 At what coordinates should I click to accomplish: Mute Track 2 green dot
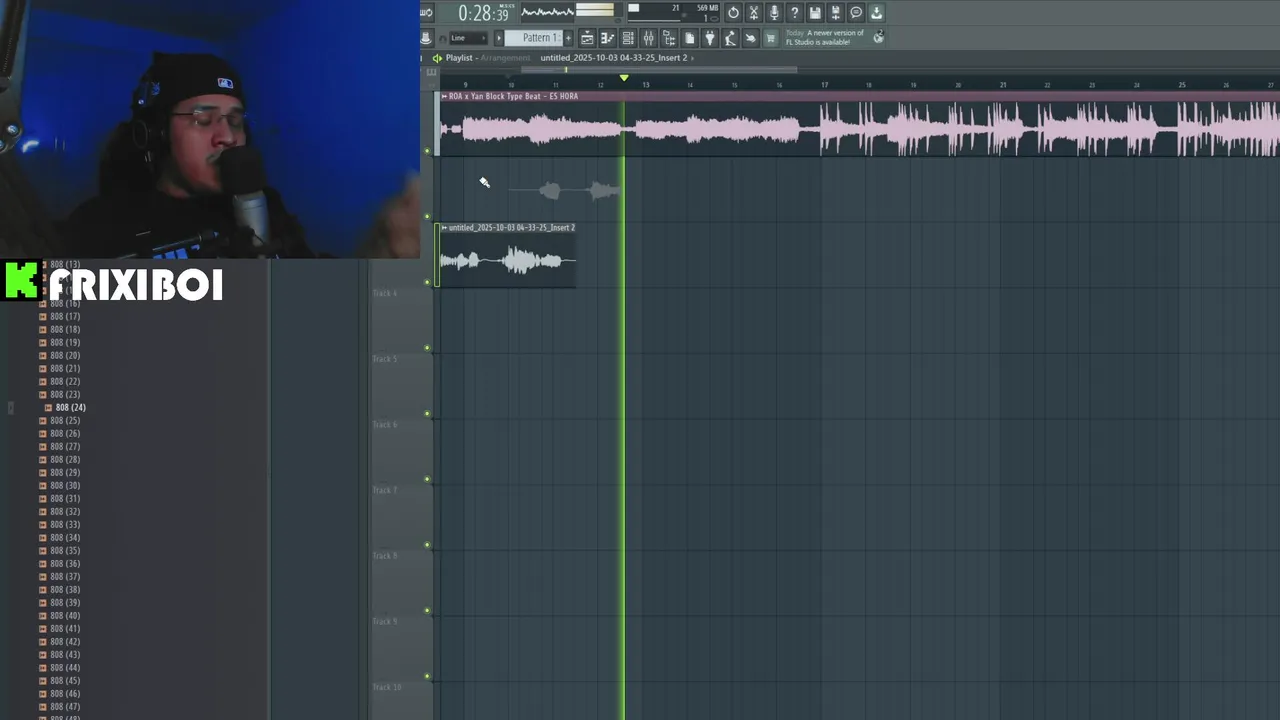pyautogui.click(x=428, y=216)
